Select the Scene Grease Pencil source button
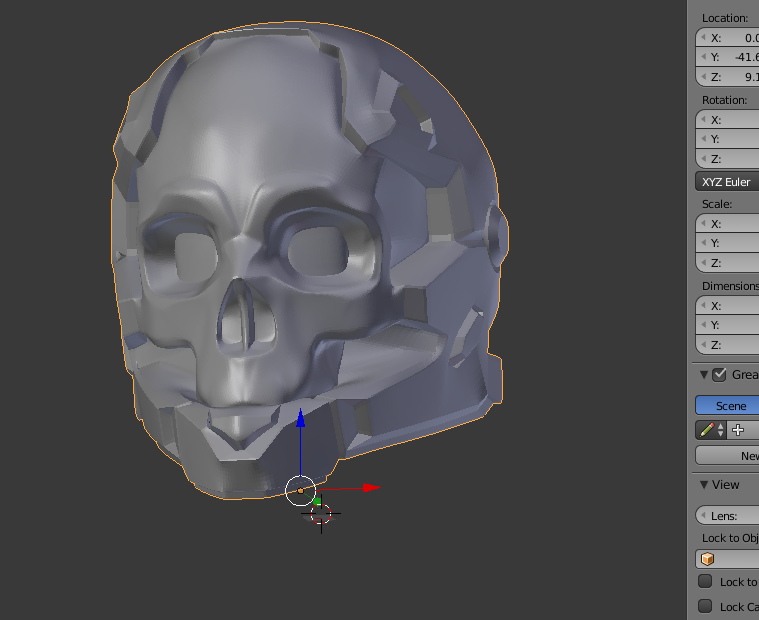Viewport: 759px width, 620px height. 727,406
